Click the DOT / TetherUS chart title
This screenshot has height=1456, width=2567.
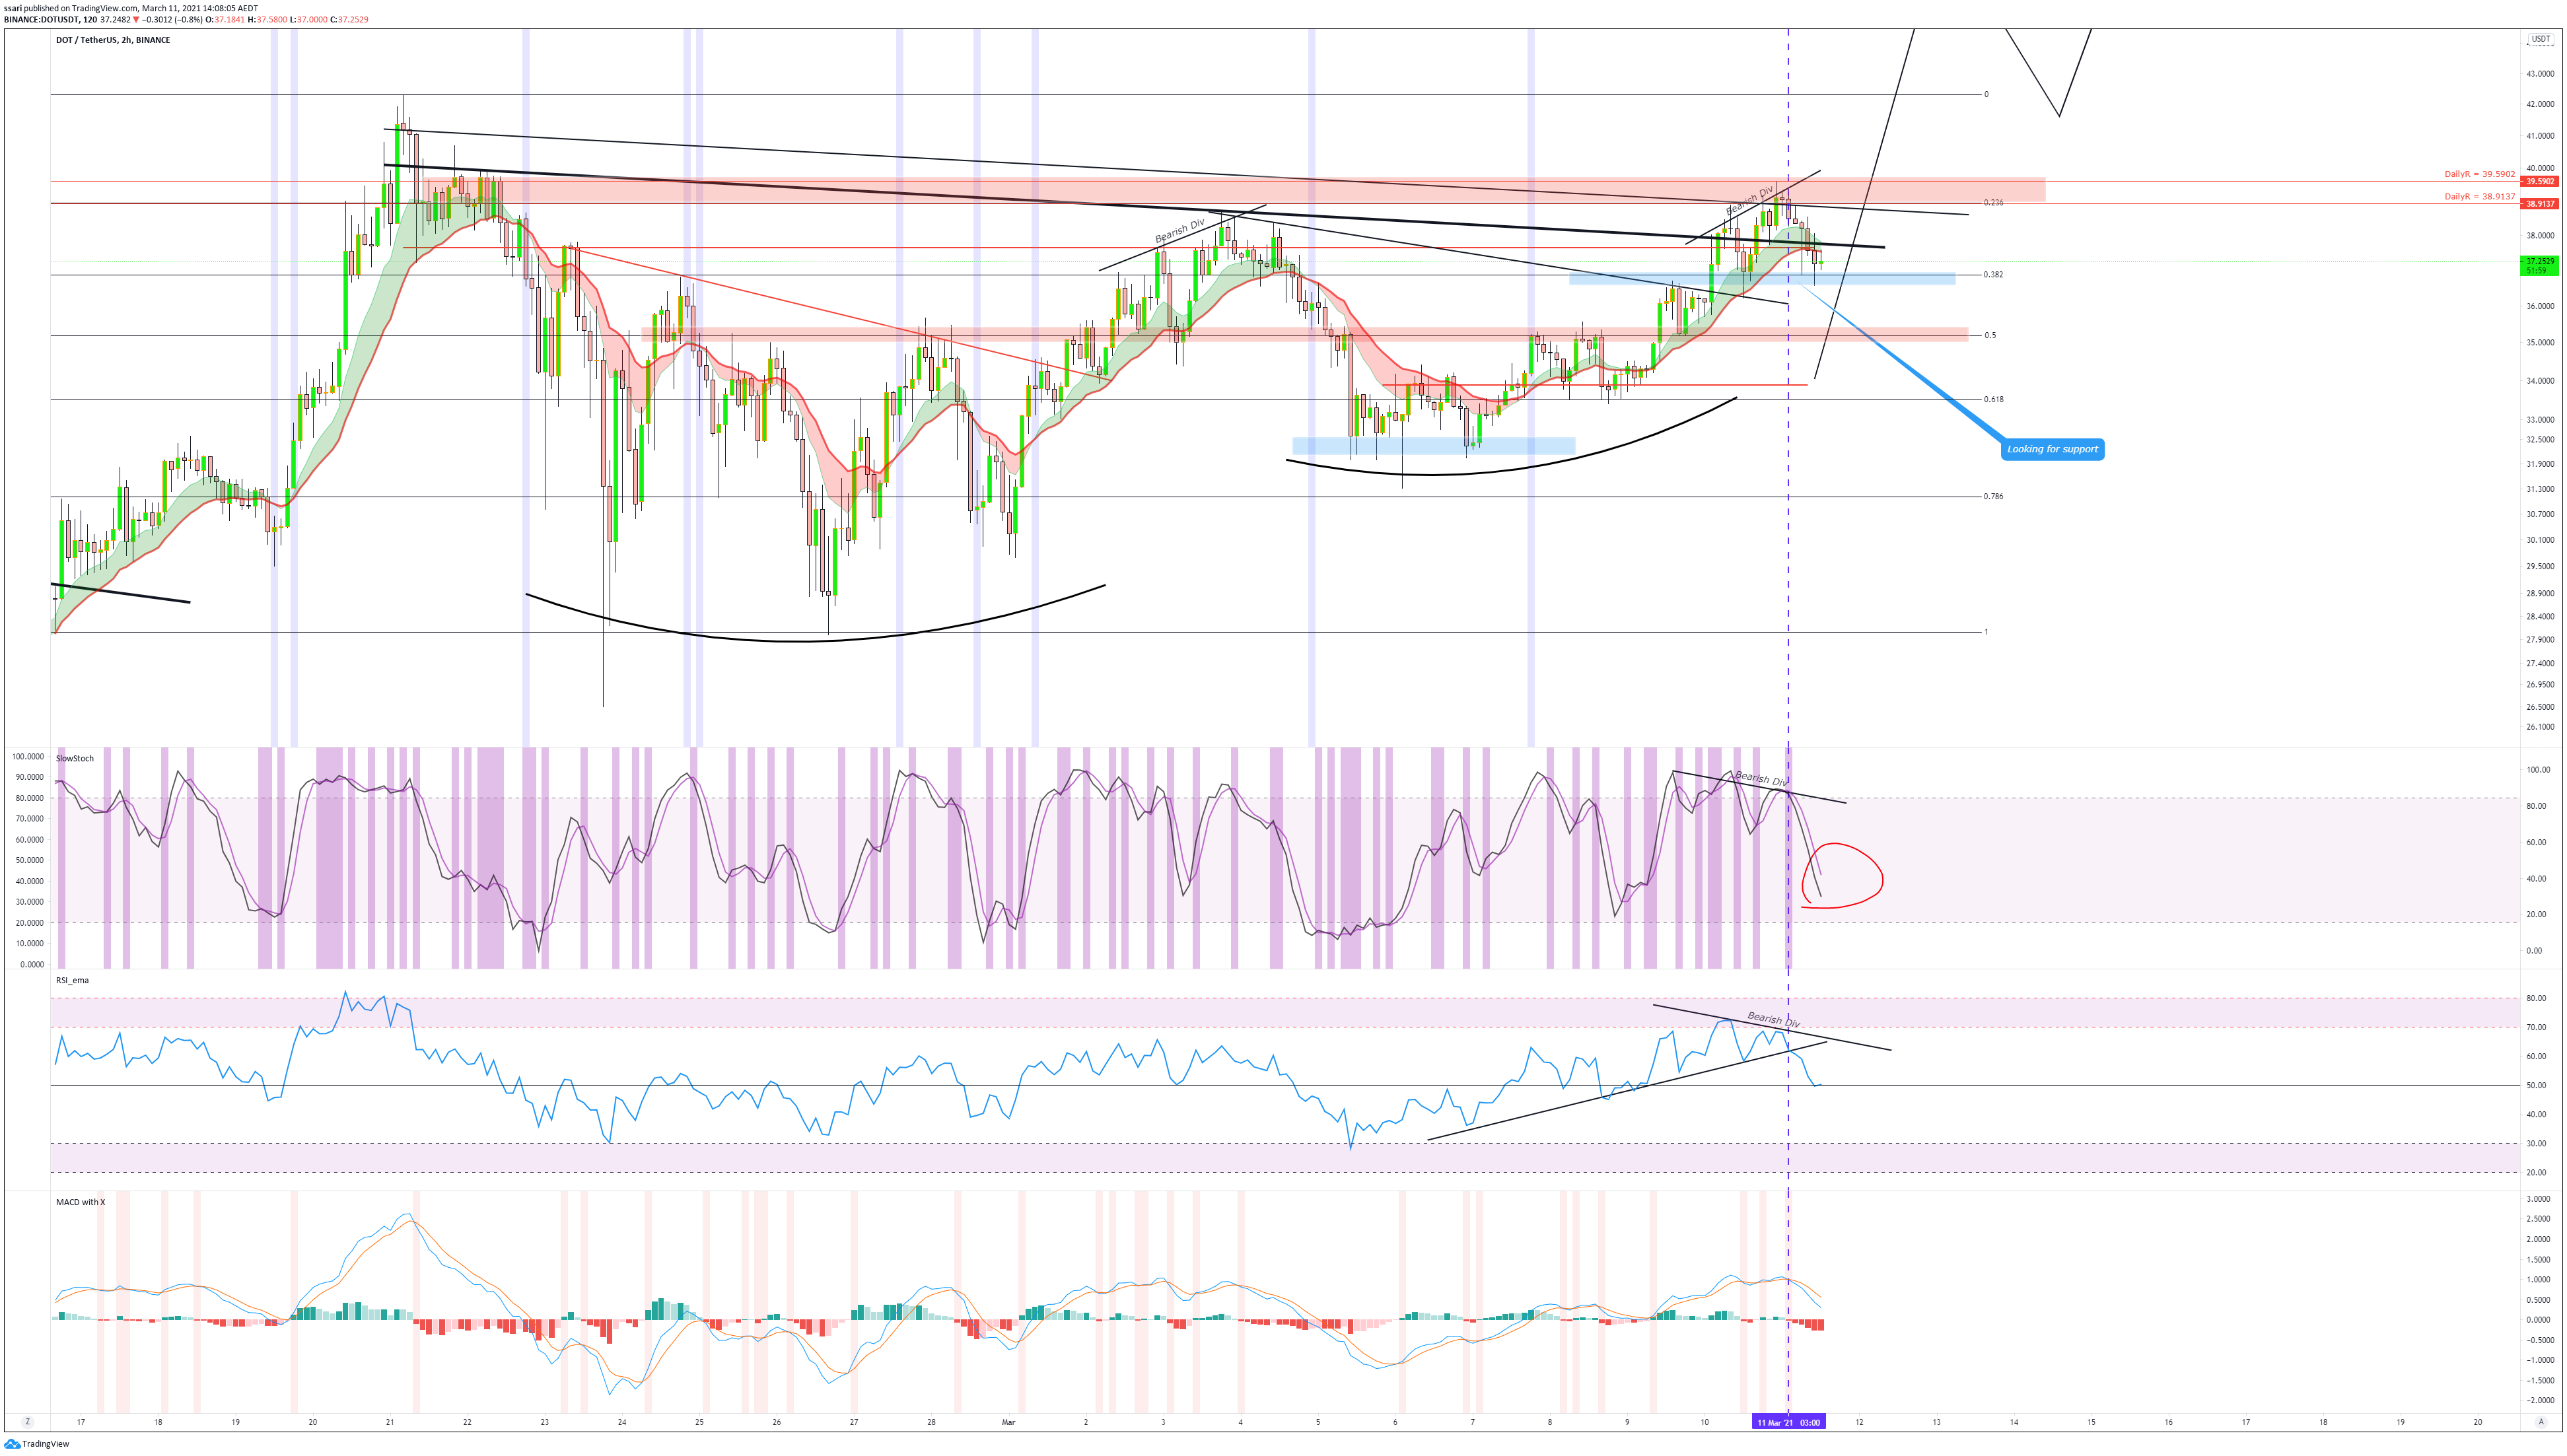pos(113,40)
